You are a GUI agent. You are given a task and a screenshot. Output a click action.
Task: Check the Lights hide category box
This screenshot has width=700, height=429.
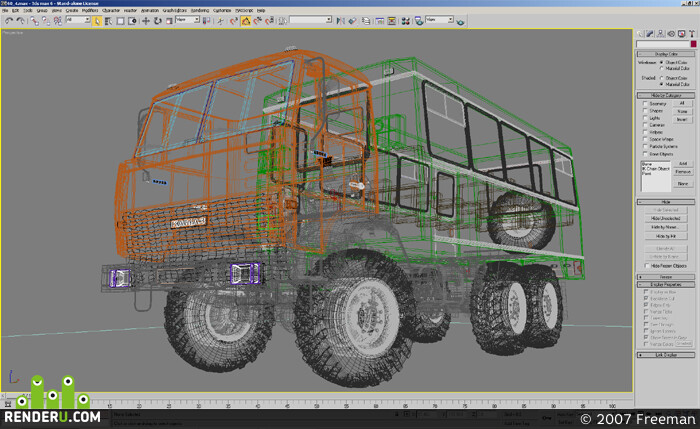[x=645, y=117]
